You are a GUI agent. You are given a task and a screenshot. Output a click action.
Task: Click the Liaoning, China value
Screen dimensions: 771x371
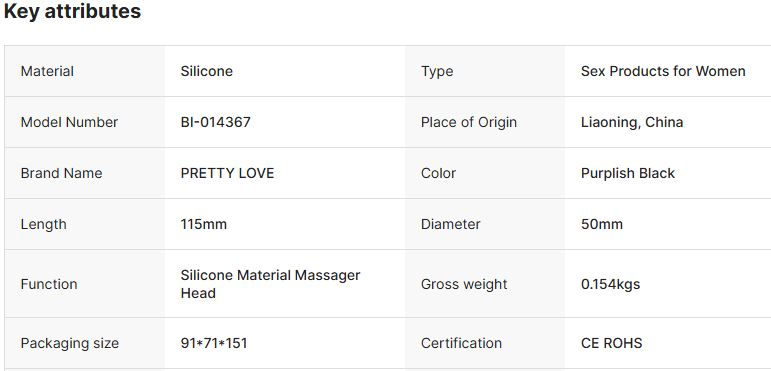(632, 122)
